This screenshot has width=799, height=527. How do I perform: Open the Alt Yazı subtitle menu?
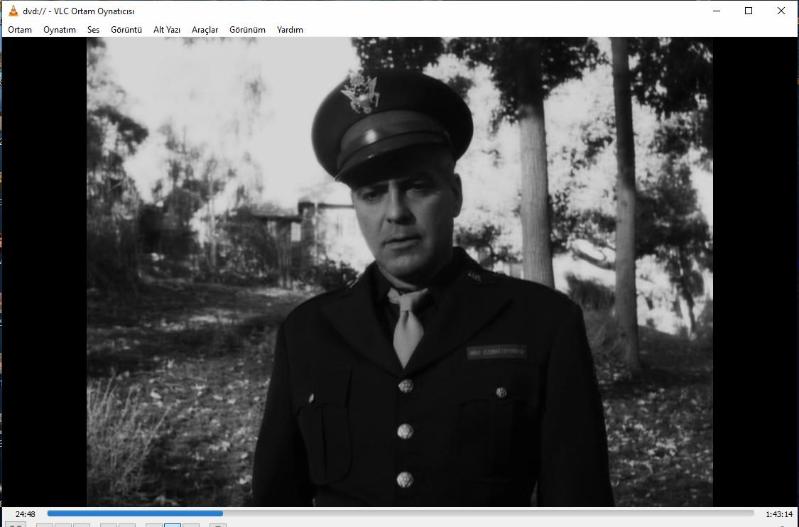166,30
